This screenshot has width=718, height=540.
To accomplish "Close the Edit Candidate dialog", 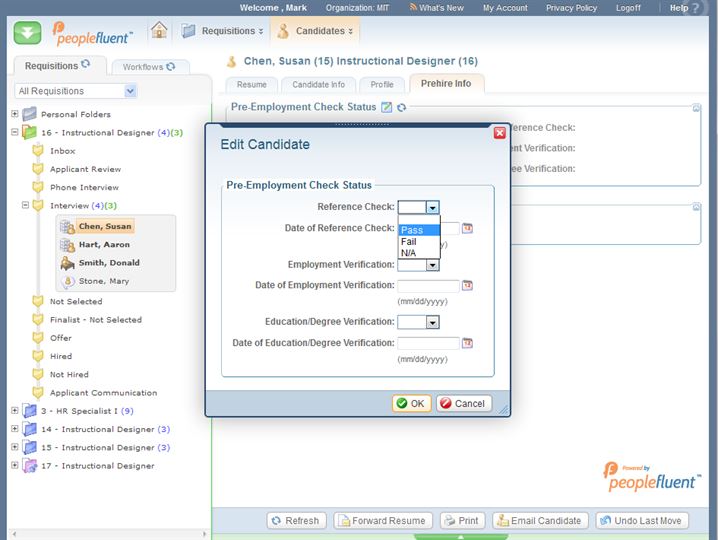I will click(x=499, y=132).
